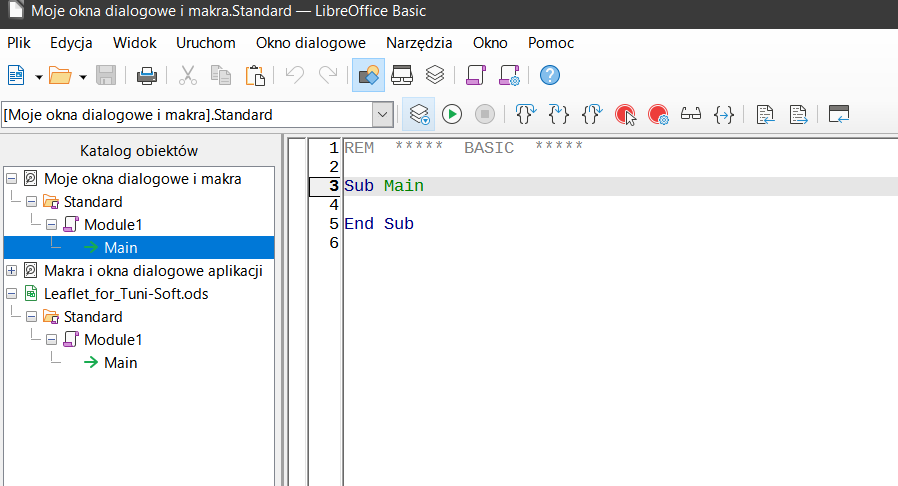
Task: Select Module1 under 'Moje okna dialogowe i makra'
Action: click(113, 225)
